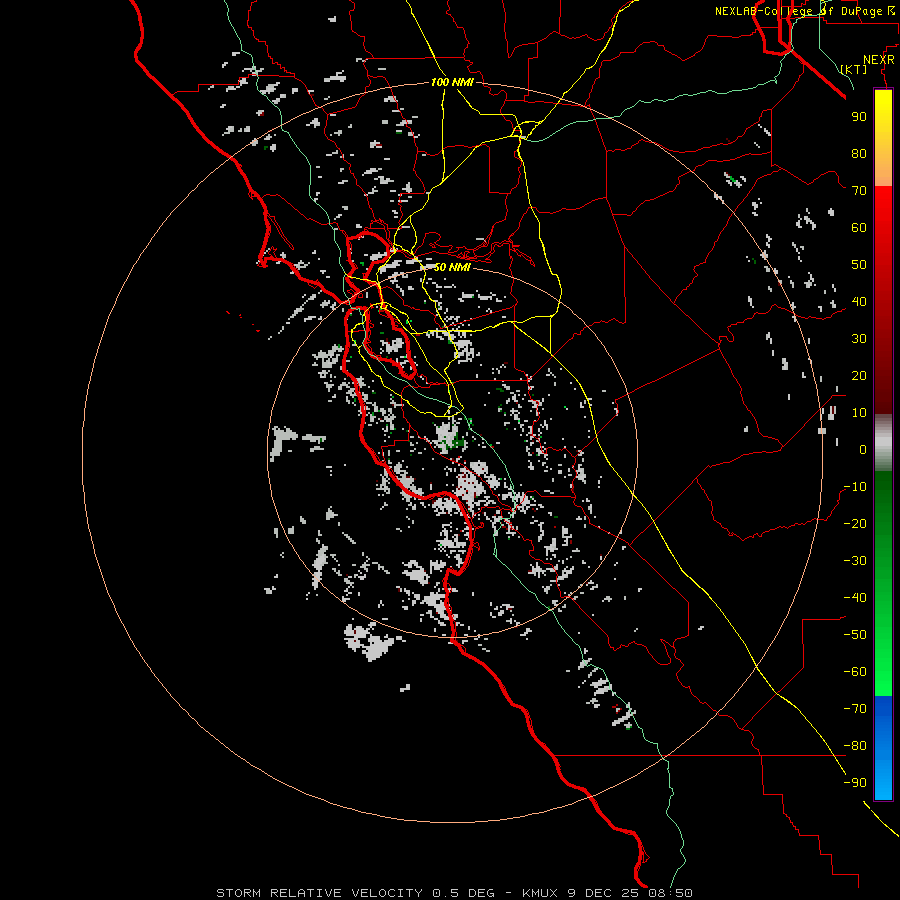Image resolution: width=900 pixels, height=900 pixels.
Task: Click the -20 value on the velocity scale
Action: 855,523
